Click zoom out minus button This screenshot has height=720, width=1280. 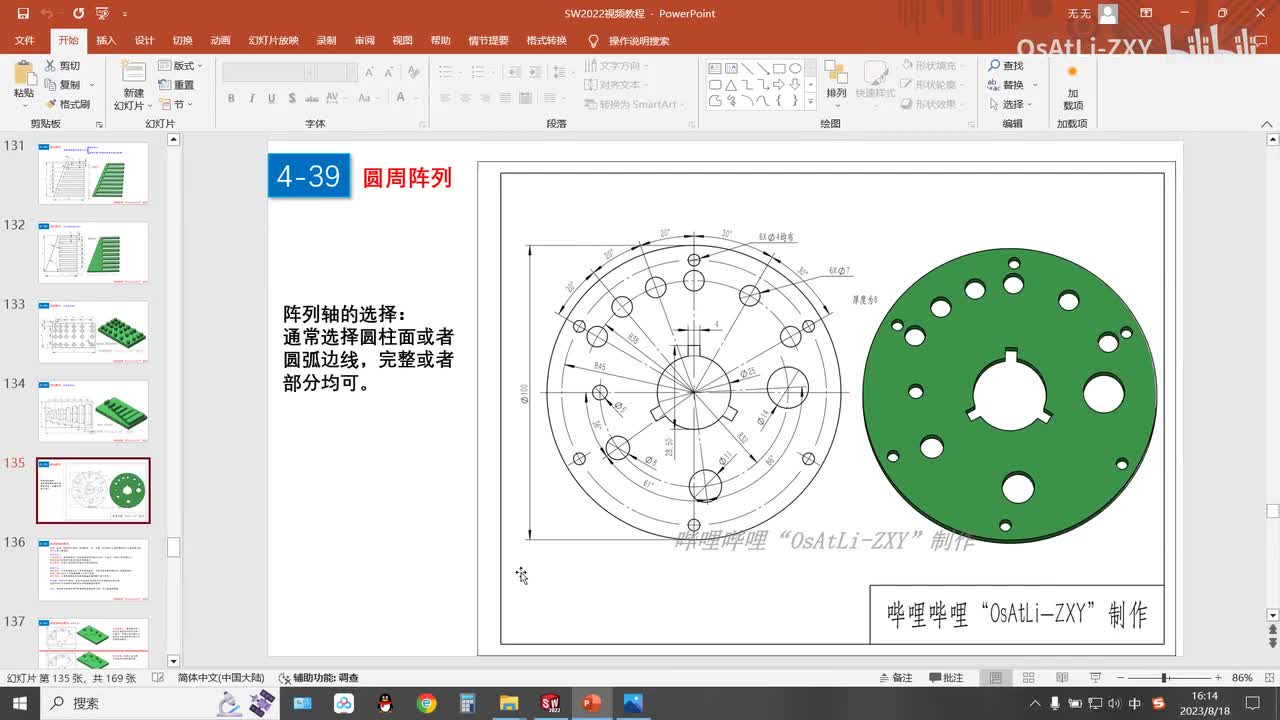coord(1120,678)
